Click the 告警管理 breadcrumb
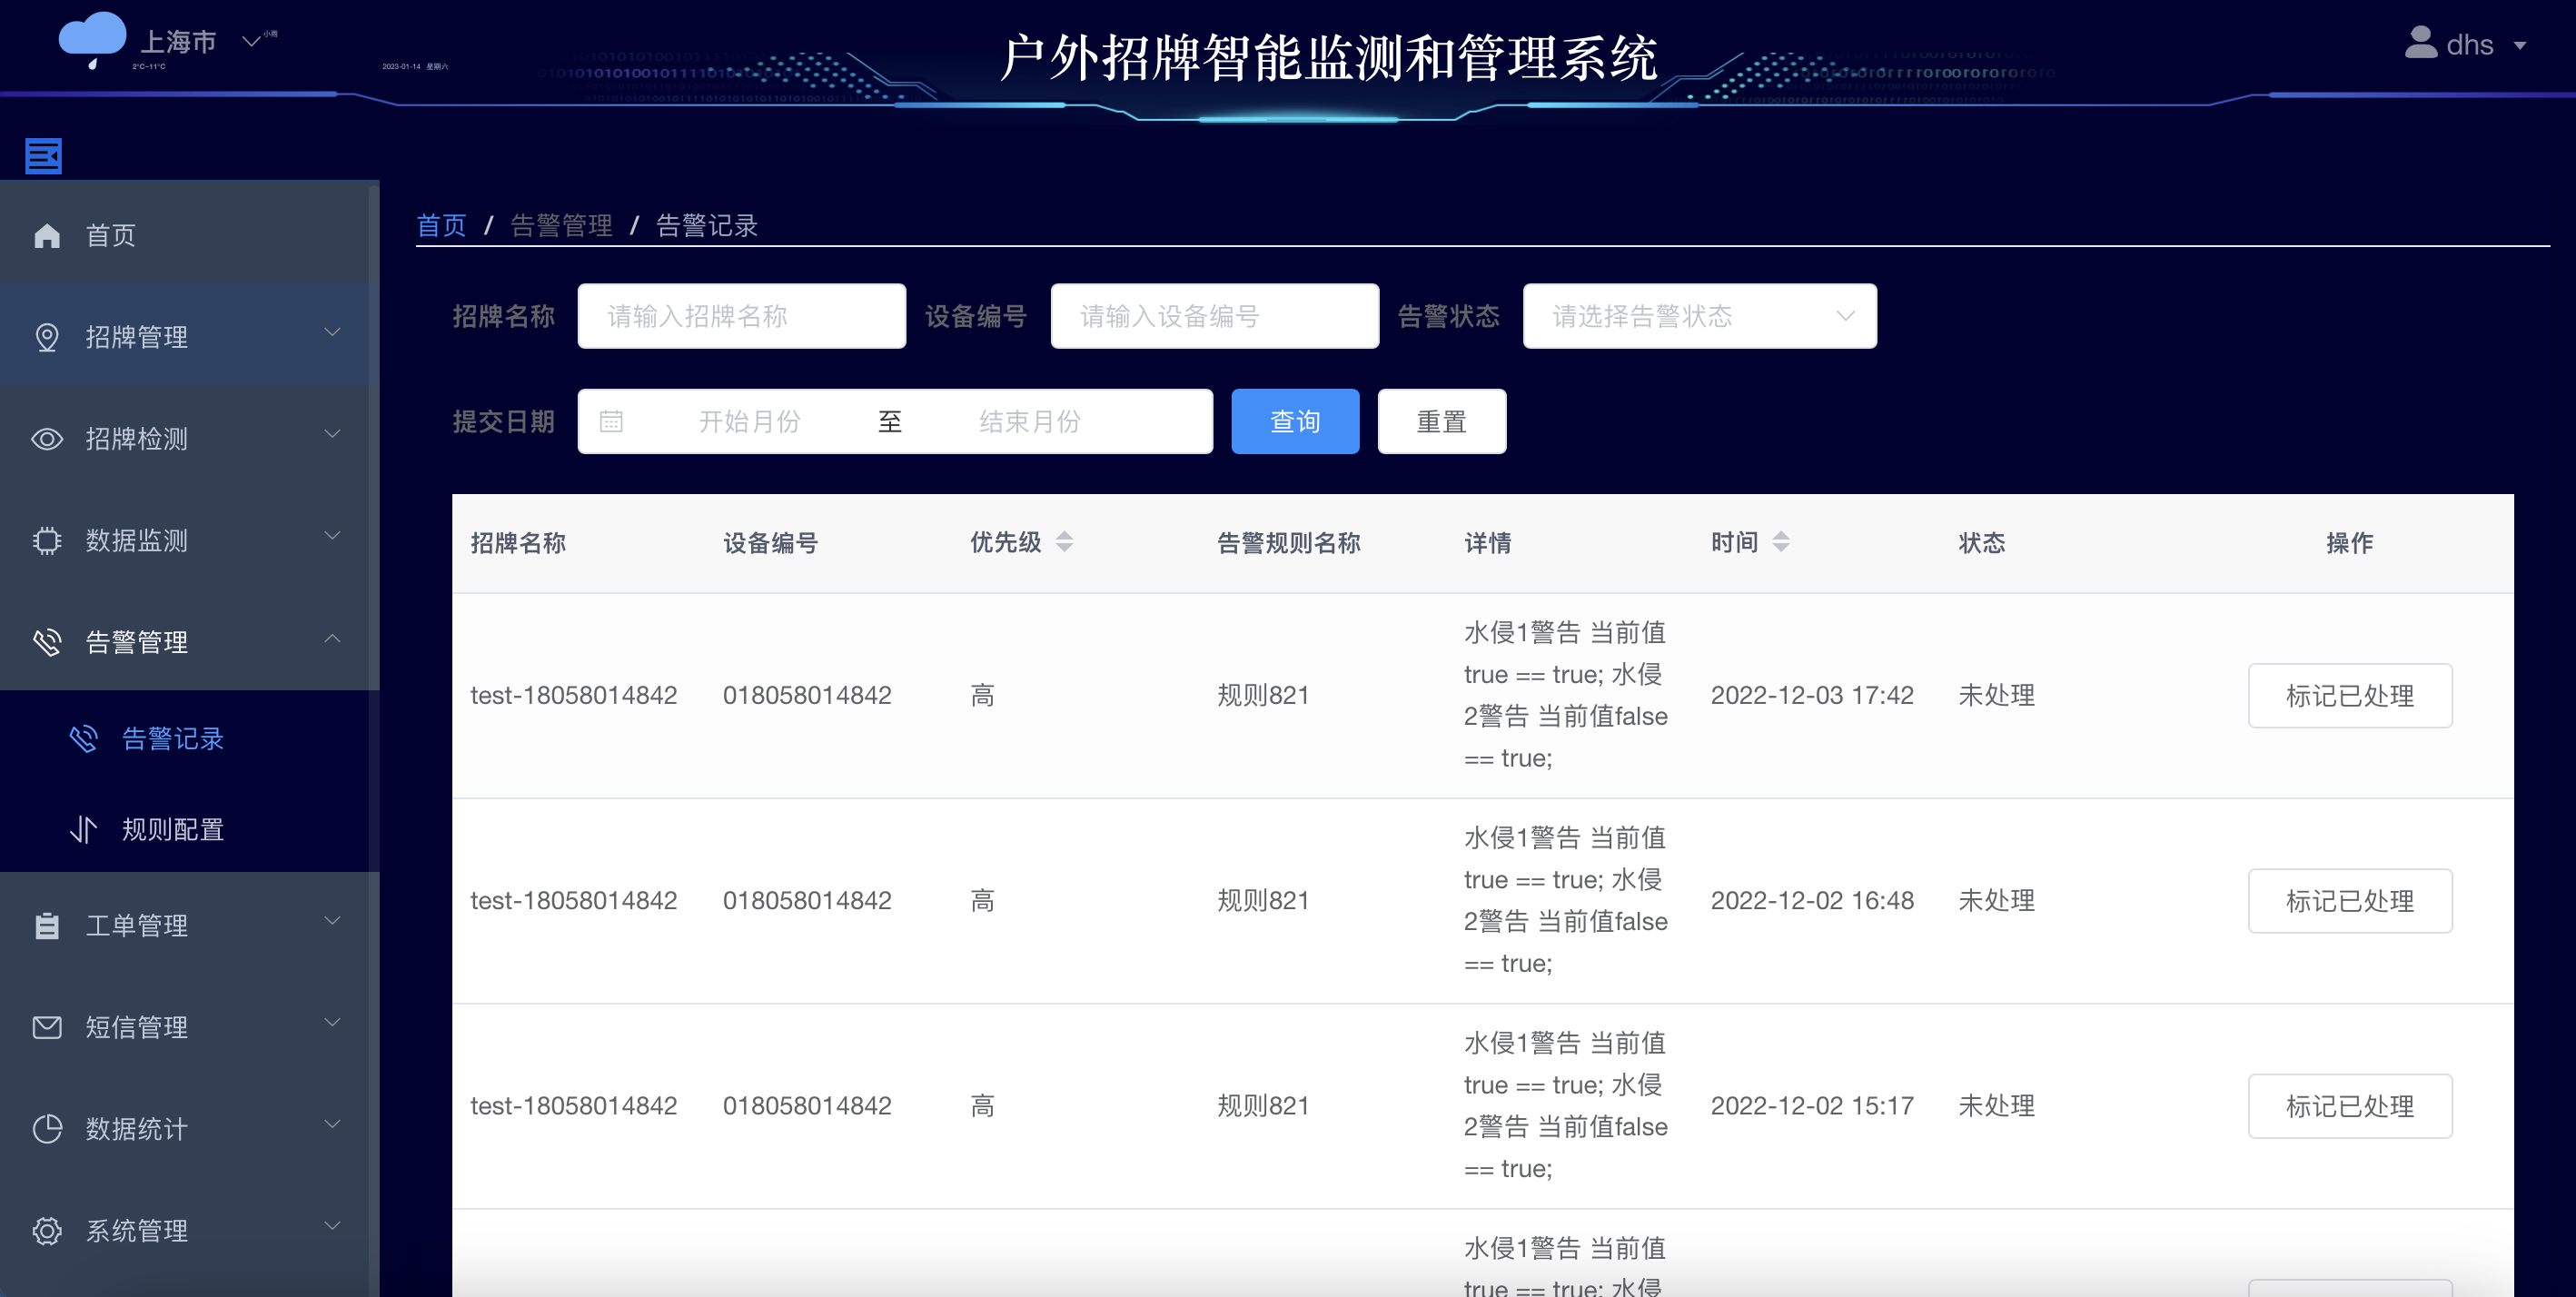The width and height of the screenshot is (2576, 1297). coord(561,226)
